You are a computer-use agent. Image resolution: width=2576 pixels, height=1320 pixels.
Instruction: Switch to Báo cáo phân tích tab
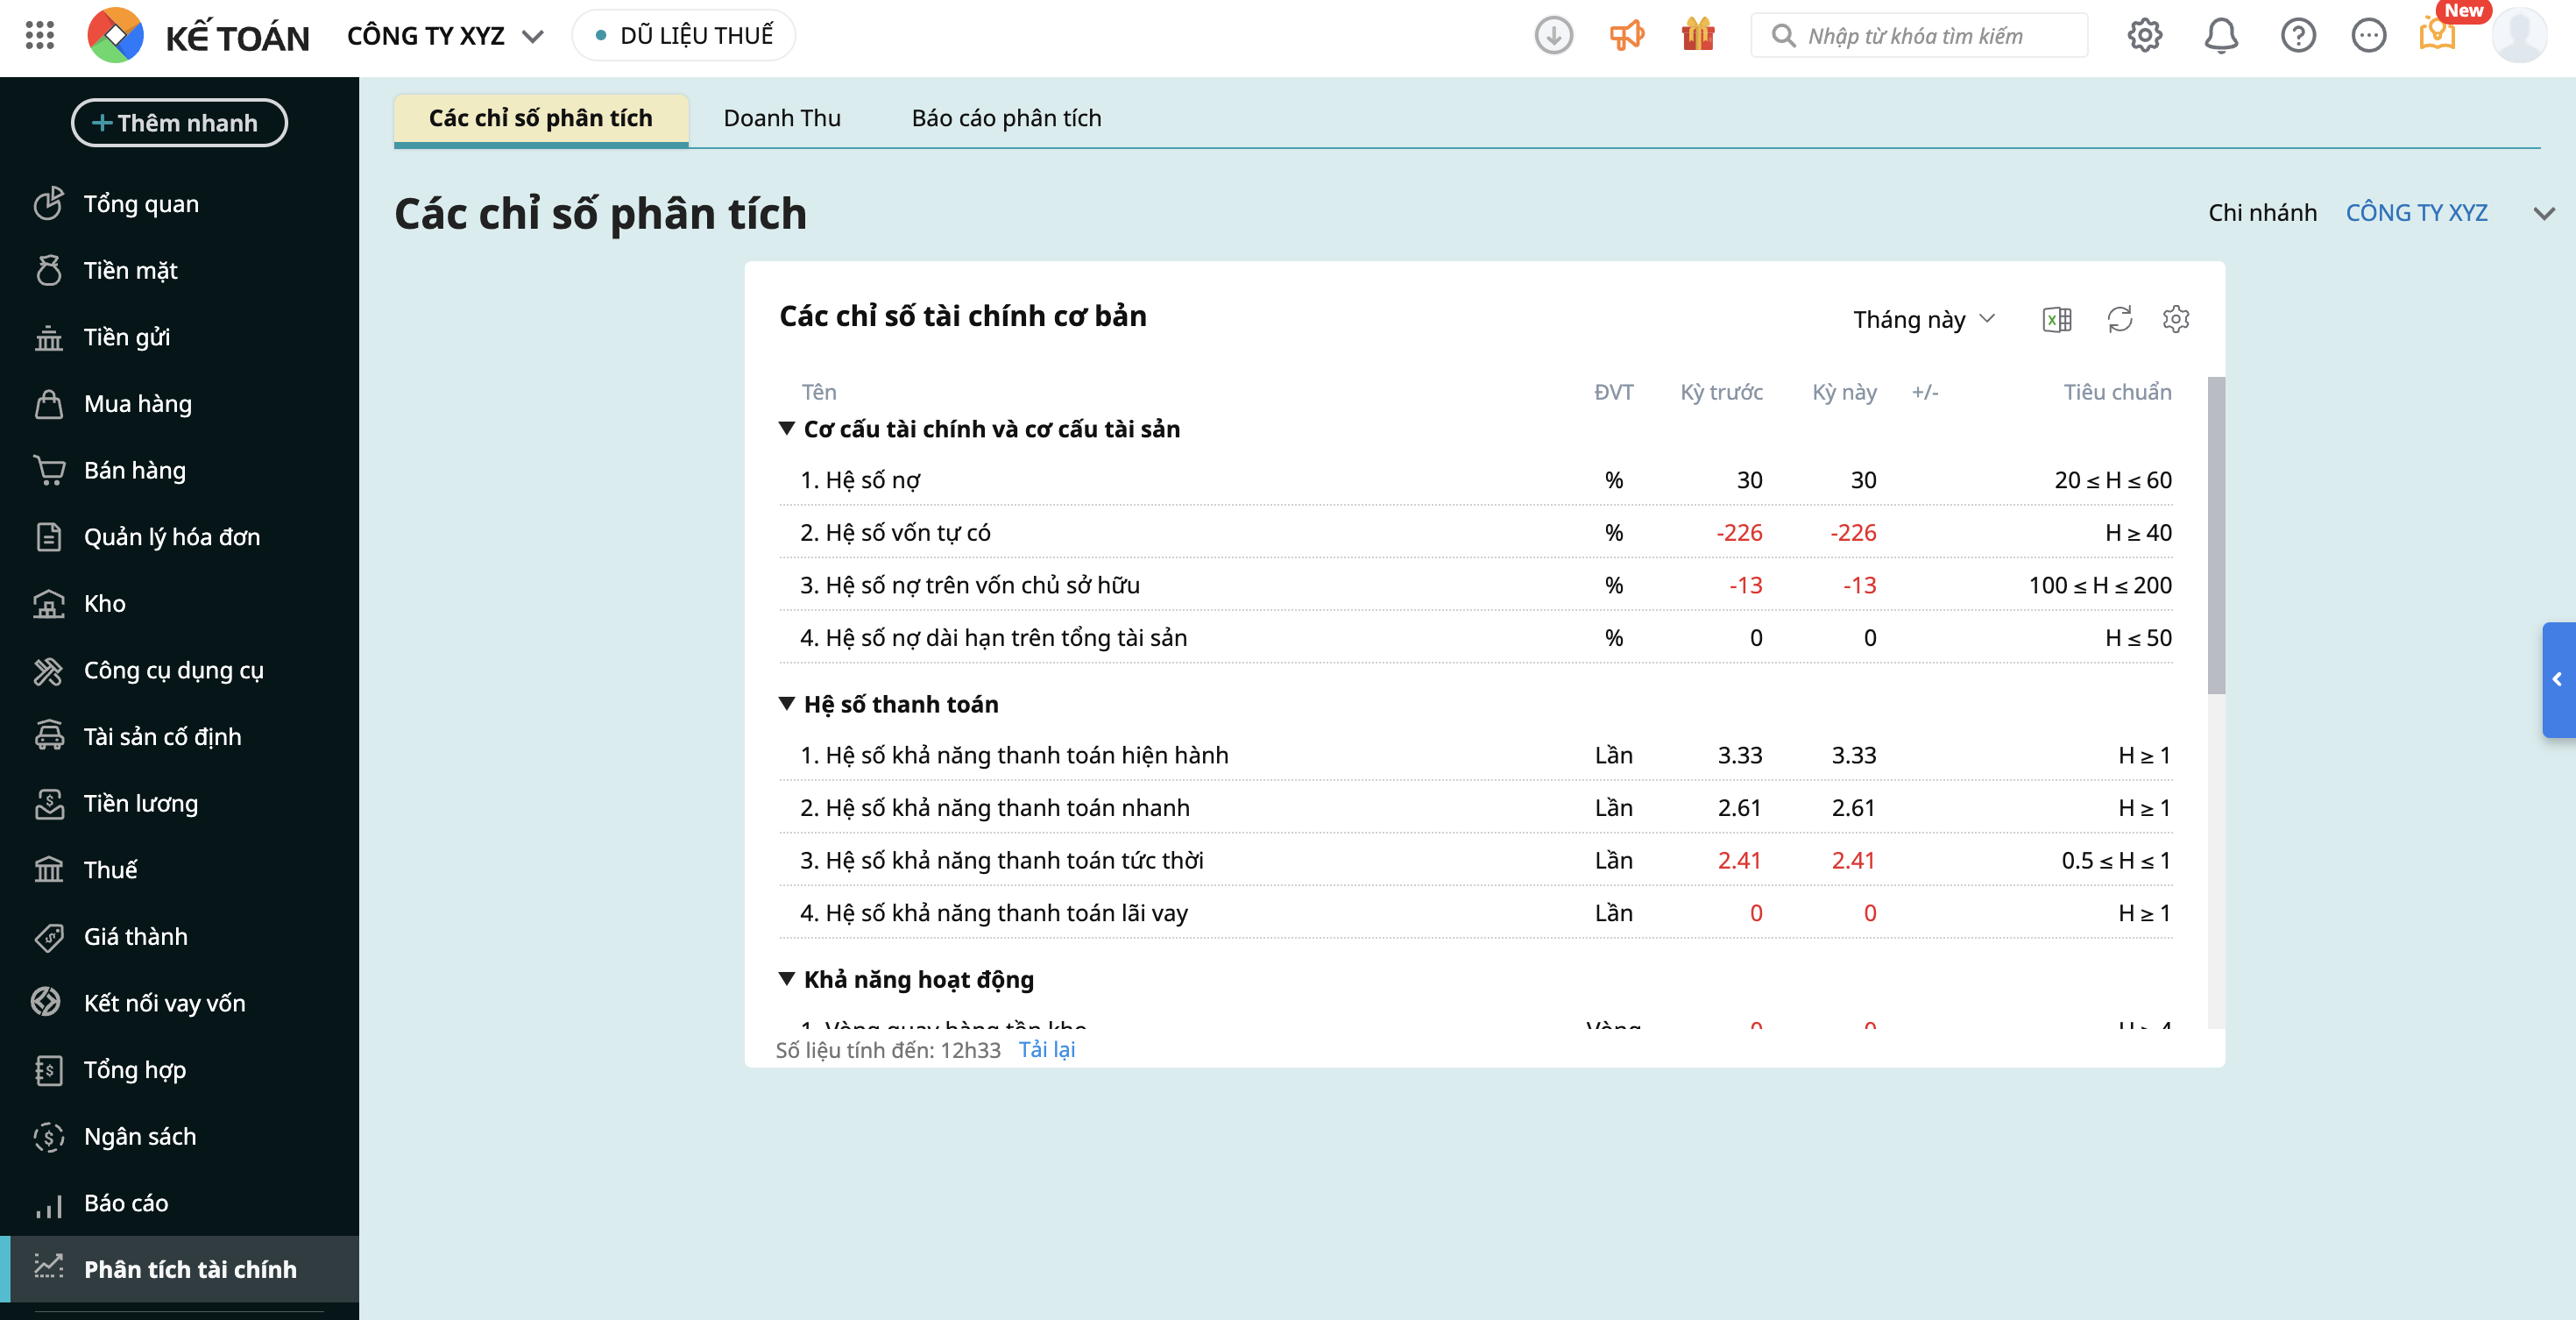tap(1006, 119)
